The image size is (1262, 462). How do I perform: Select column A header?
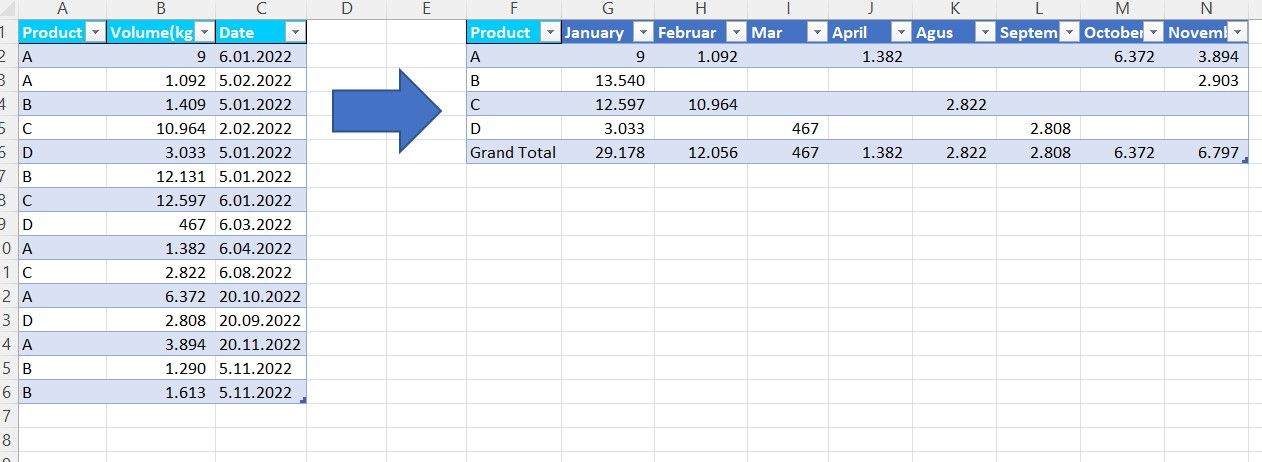[x=62, y=9]
